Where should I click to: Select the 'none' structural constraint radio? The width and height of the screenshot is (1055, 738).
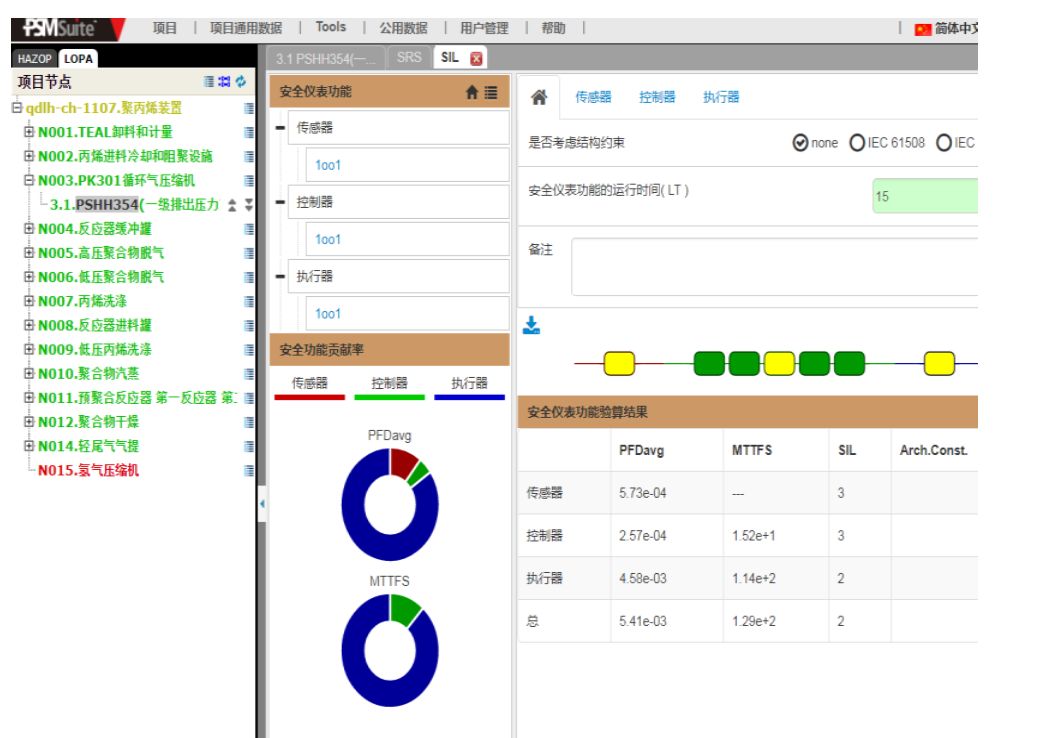click(x=800, y=143)
